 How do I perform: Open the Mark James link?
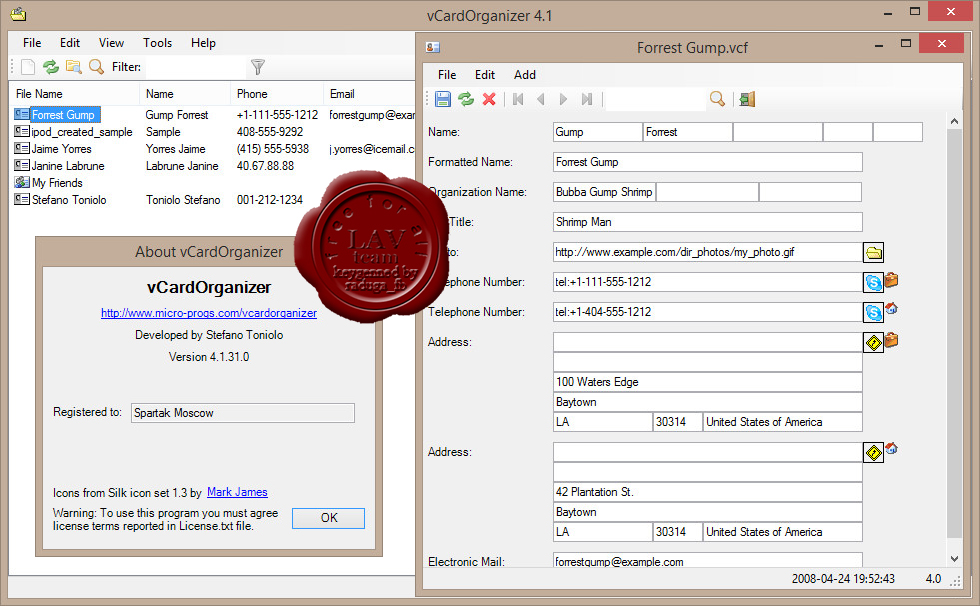[238, 492]
